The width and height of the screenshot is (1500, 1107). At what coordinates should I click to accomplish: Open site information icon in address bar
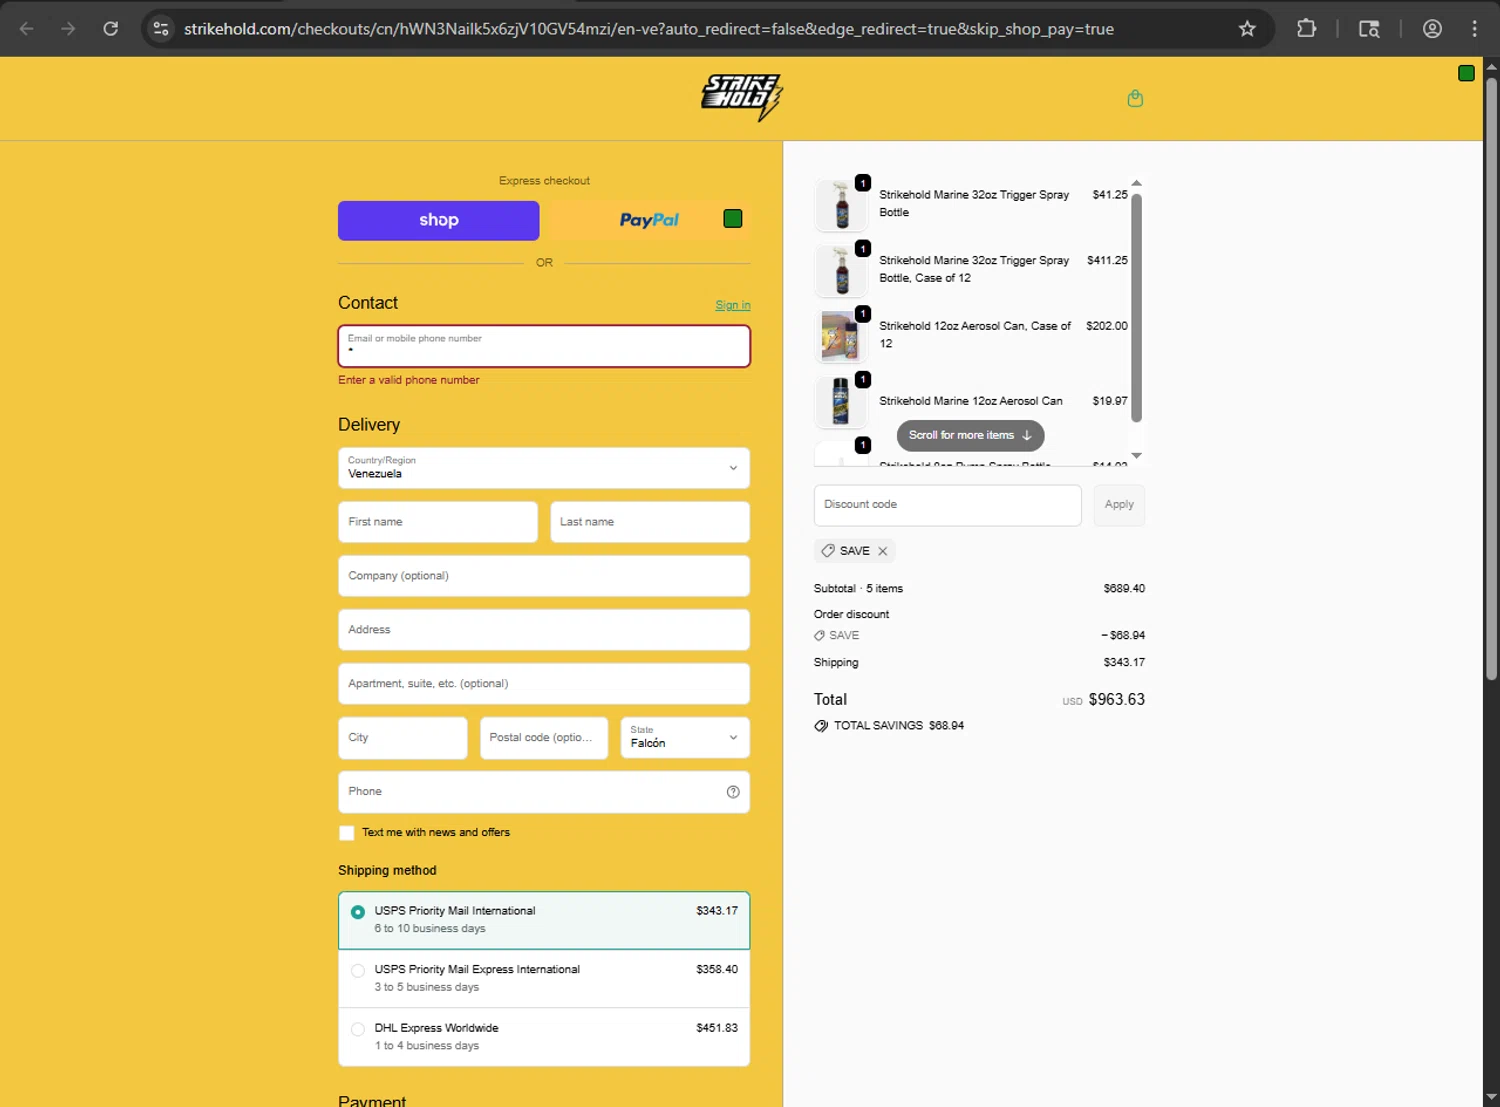(x=160, y=29)
